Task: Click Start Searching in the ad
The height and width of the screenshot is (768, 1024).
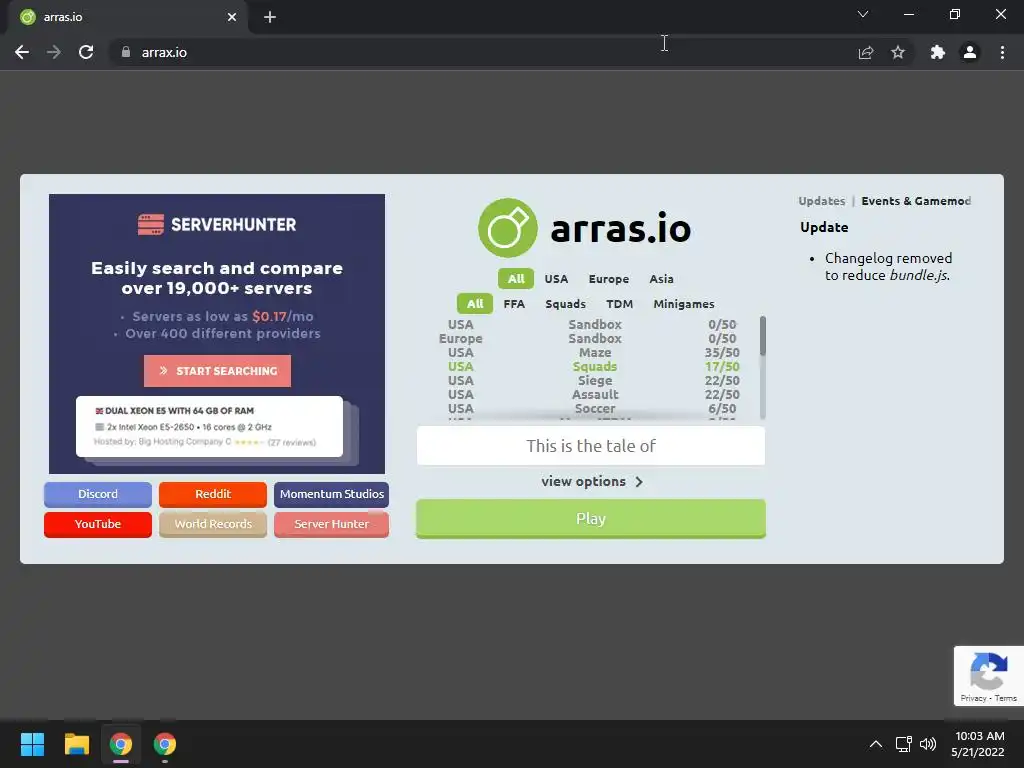Action: click(217, 371)
